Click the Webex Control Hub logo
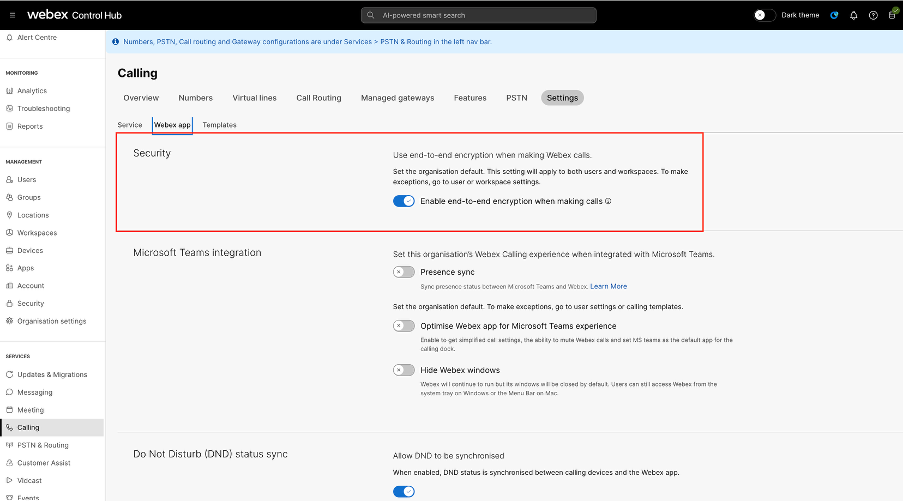904x502 pixels. coord(74,15)
